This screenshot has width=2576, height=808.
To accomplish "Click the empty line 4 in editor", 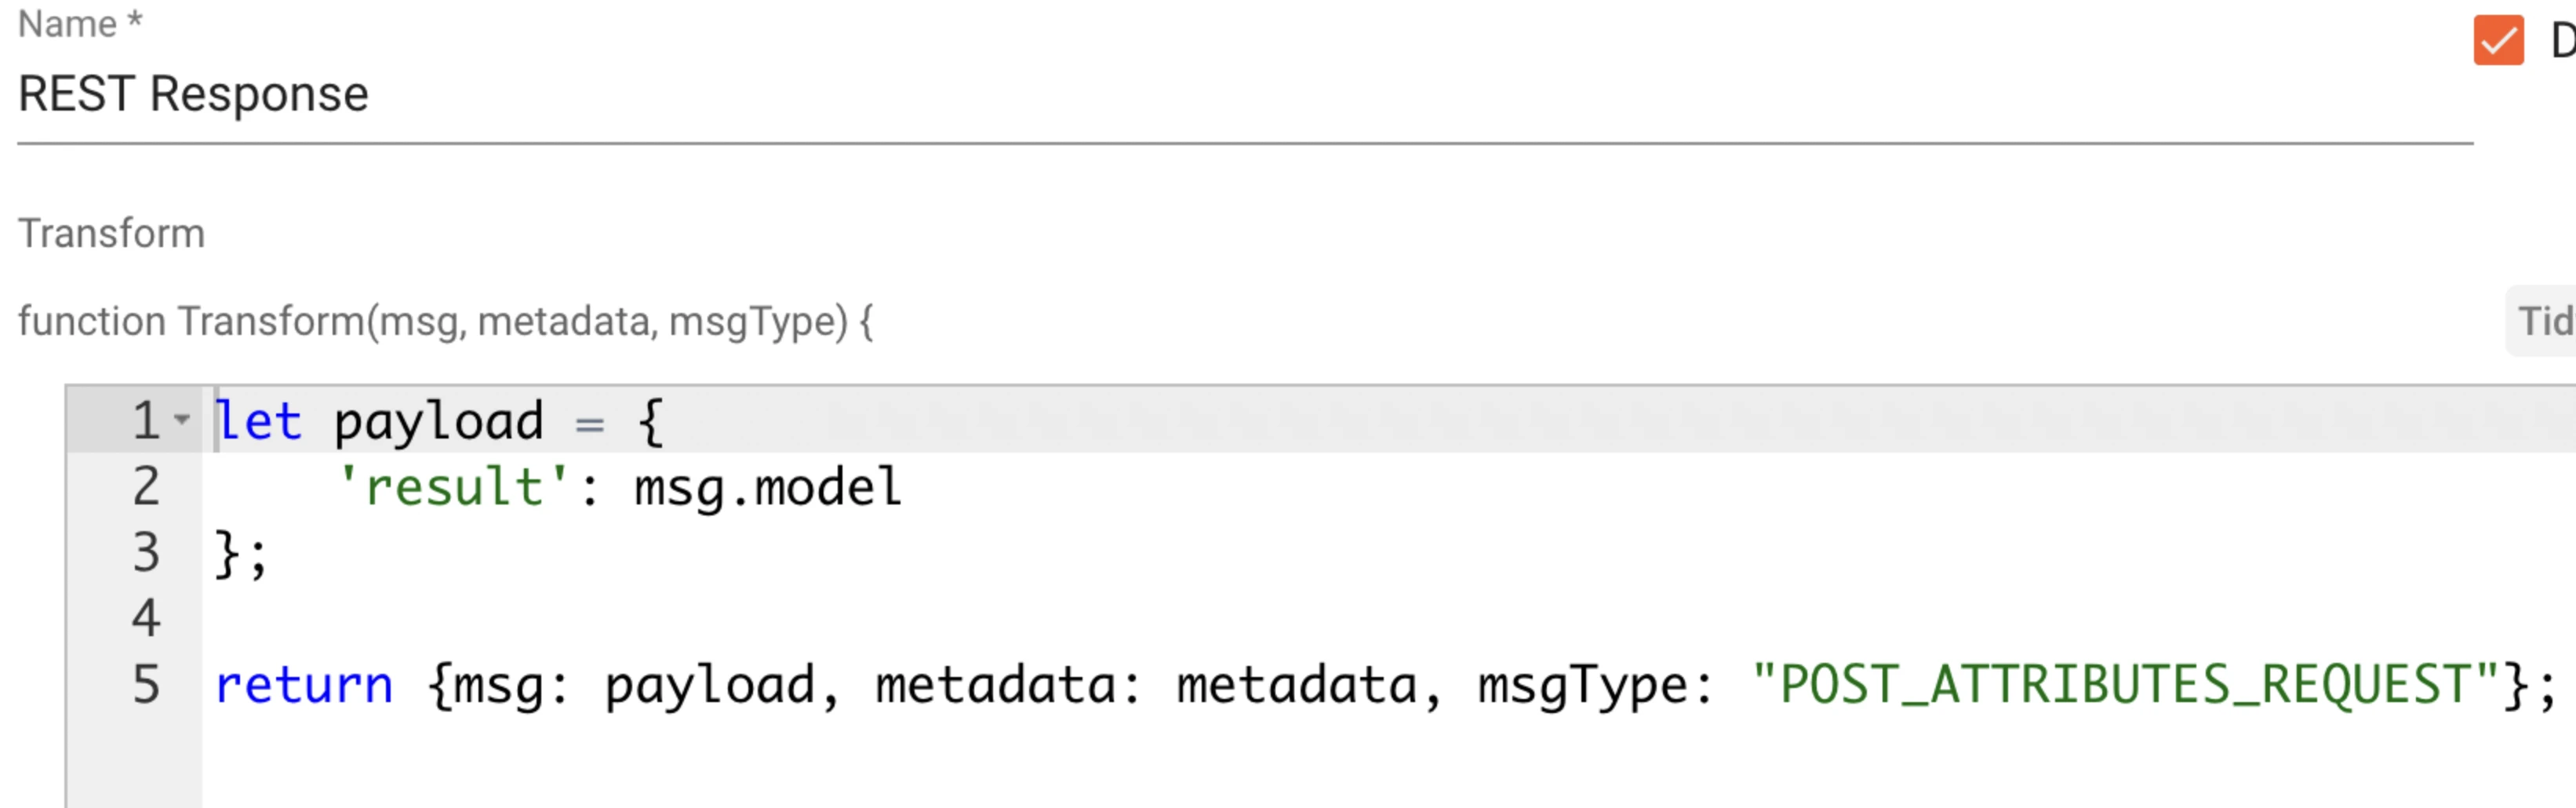I will tap(1390, 618).
